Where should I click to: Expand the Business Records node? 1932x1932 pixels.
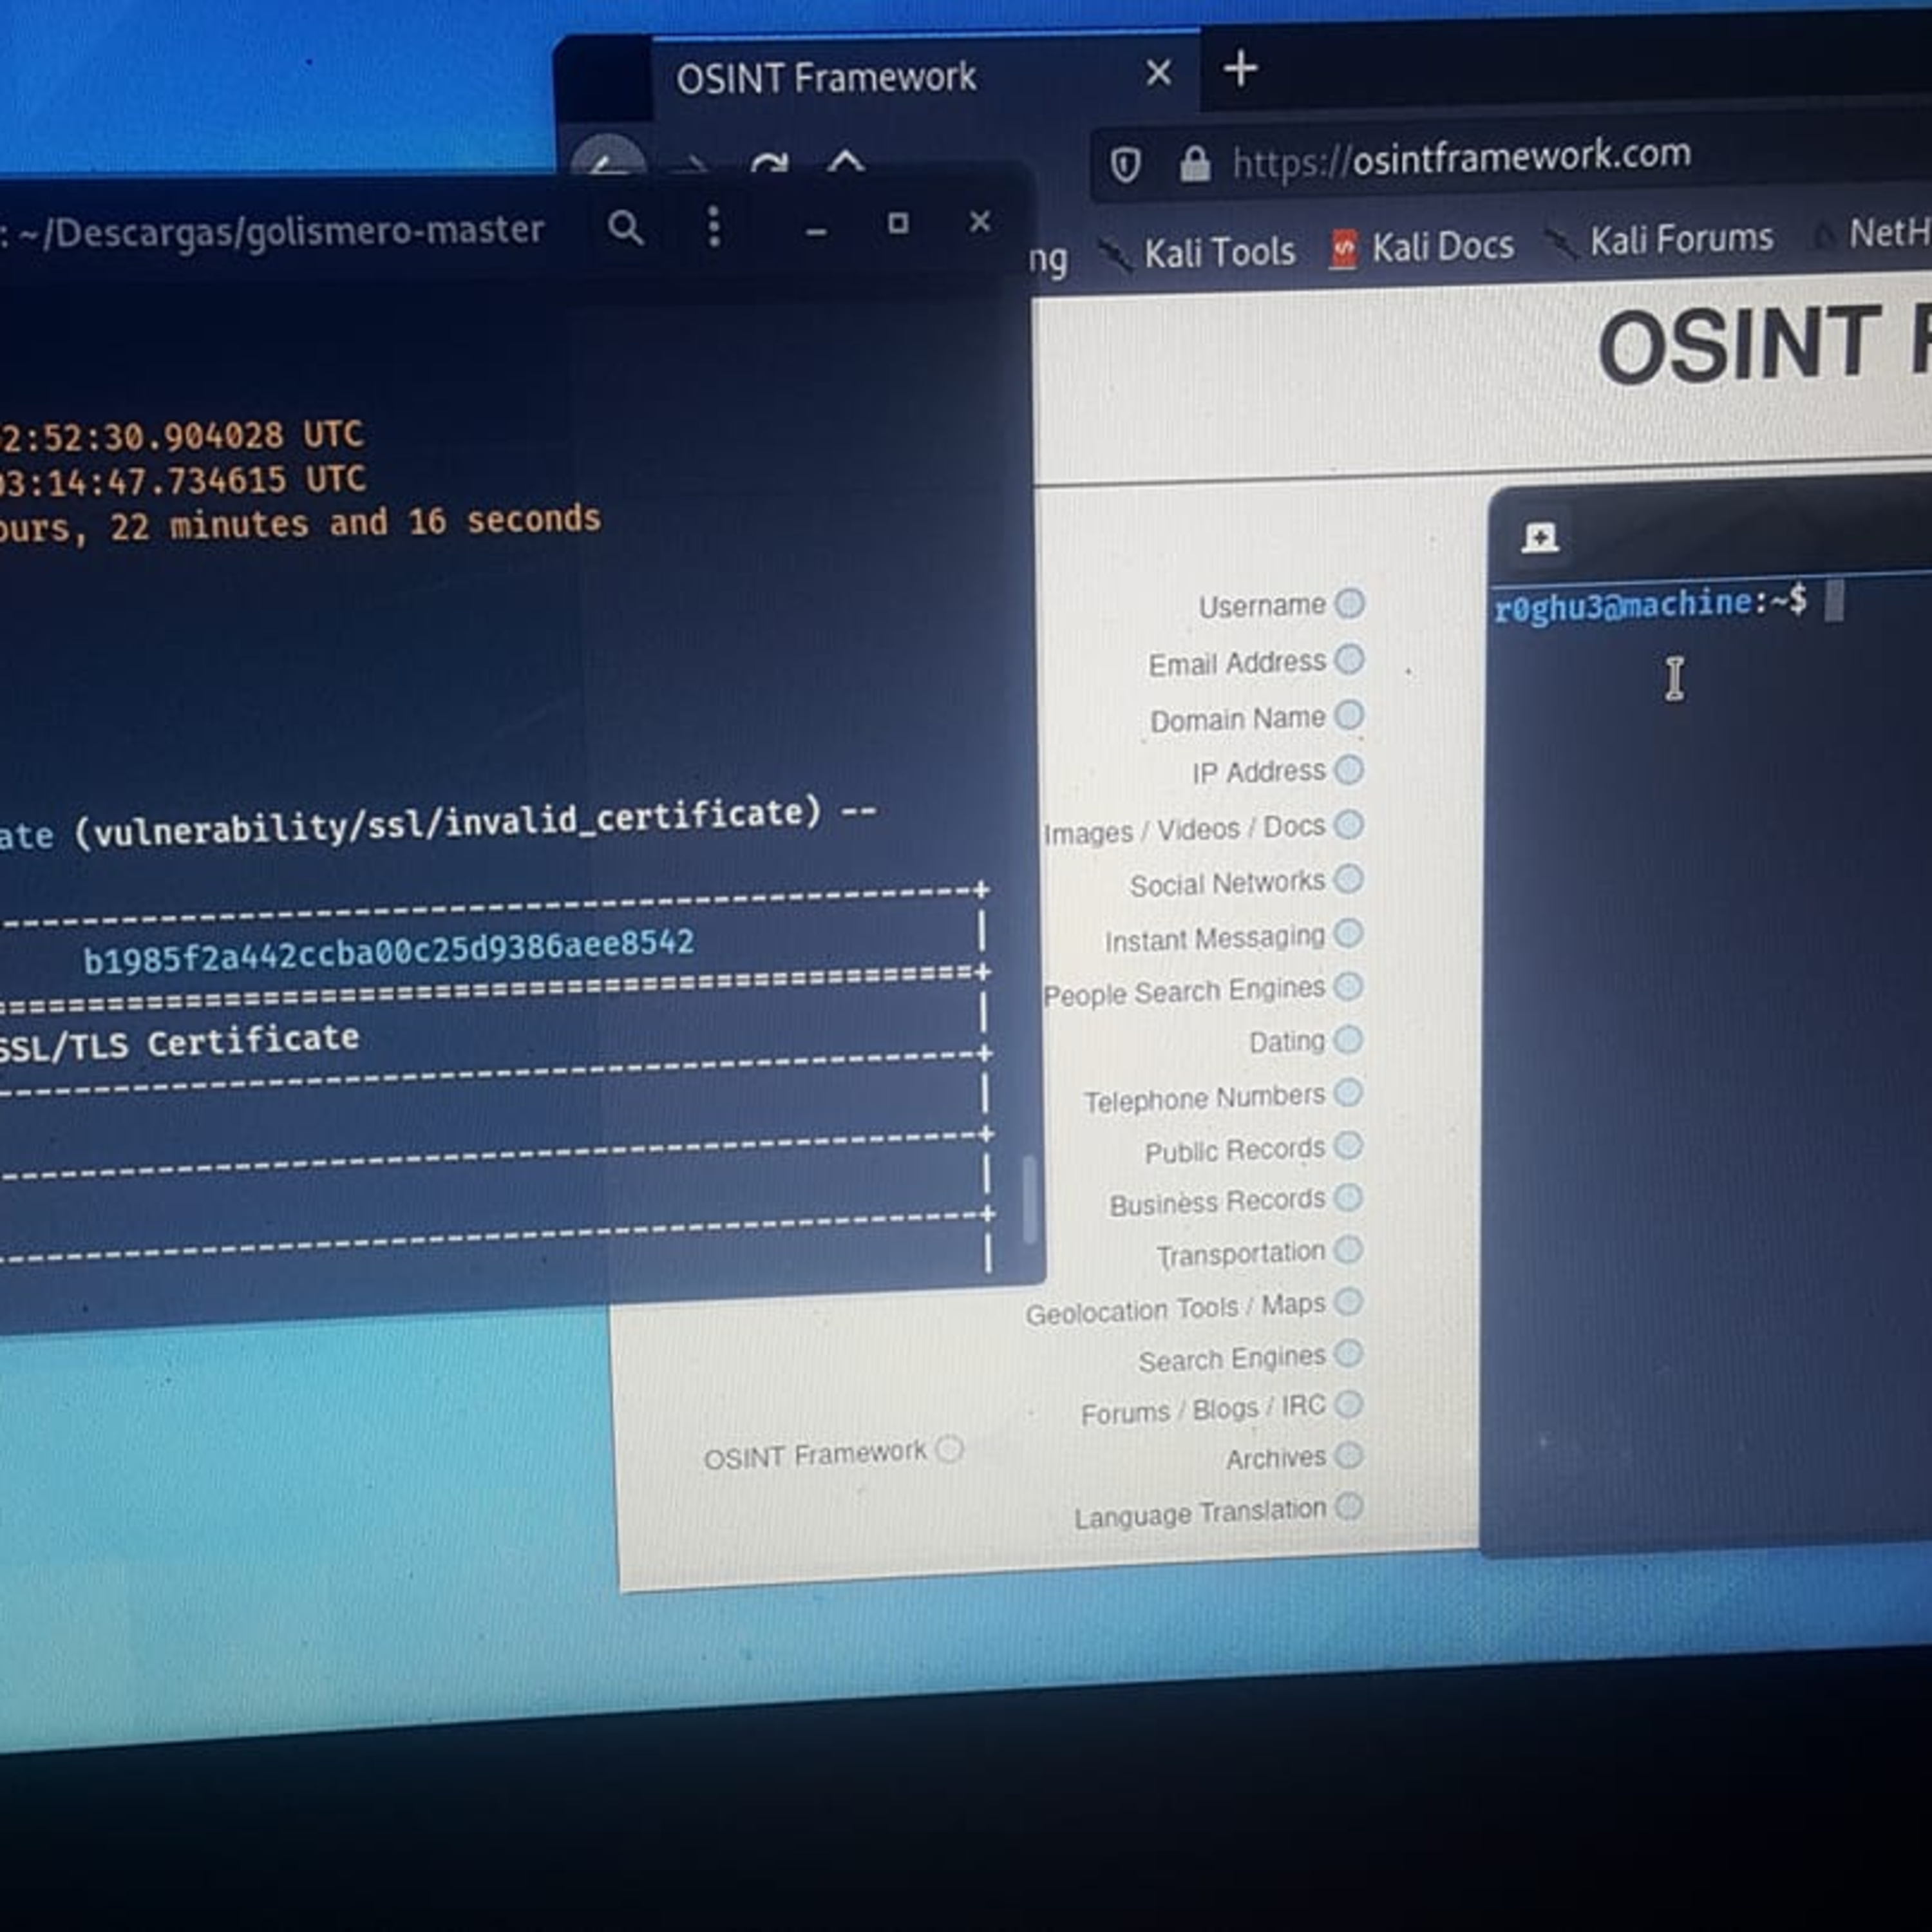pos(1349,1197)
